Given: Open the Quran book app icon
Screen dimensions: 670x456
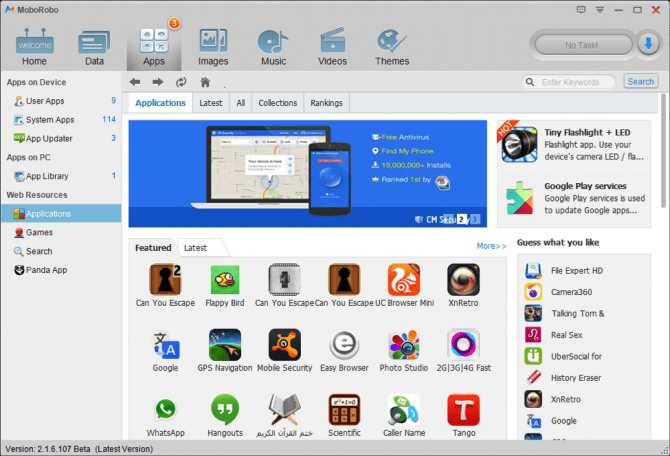Looking at the screenshot, I should pos(285,415).
